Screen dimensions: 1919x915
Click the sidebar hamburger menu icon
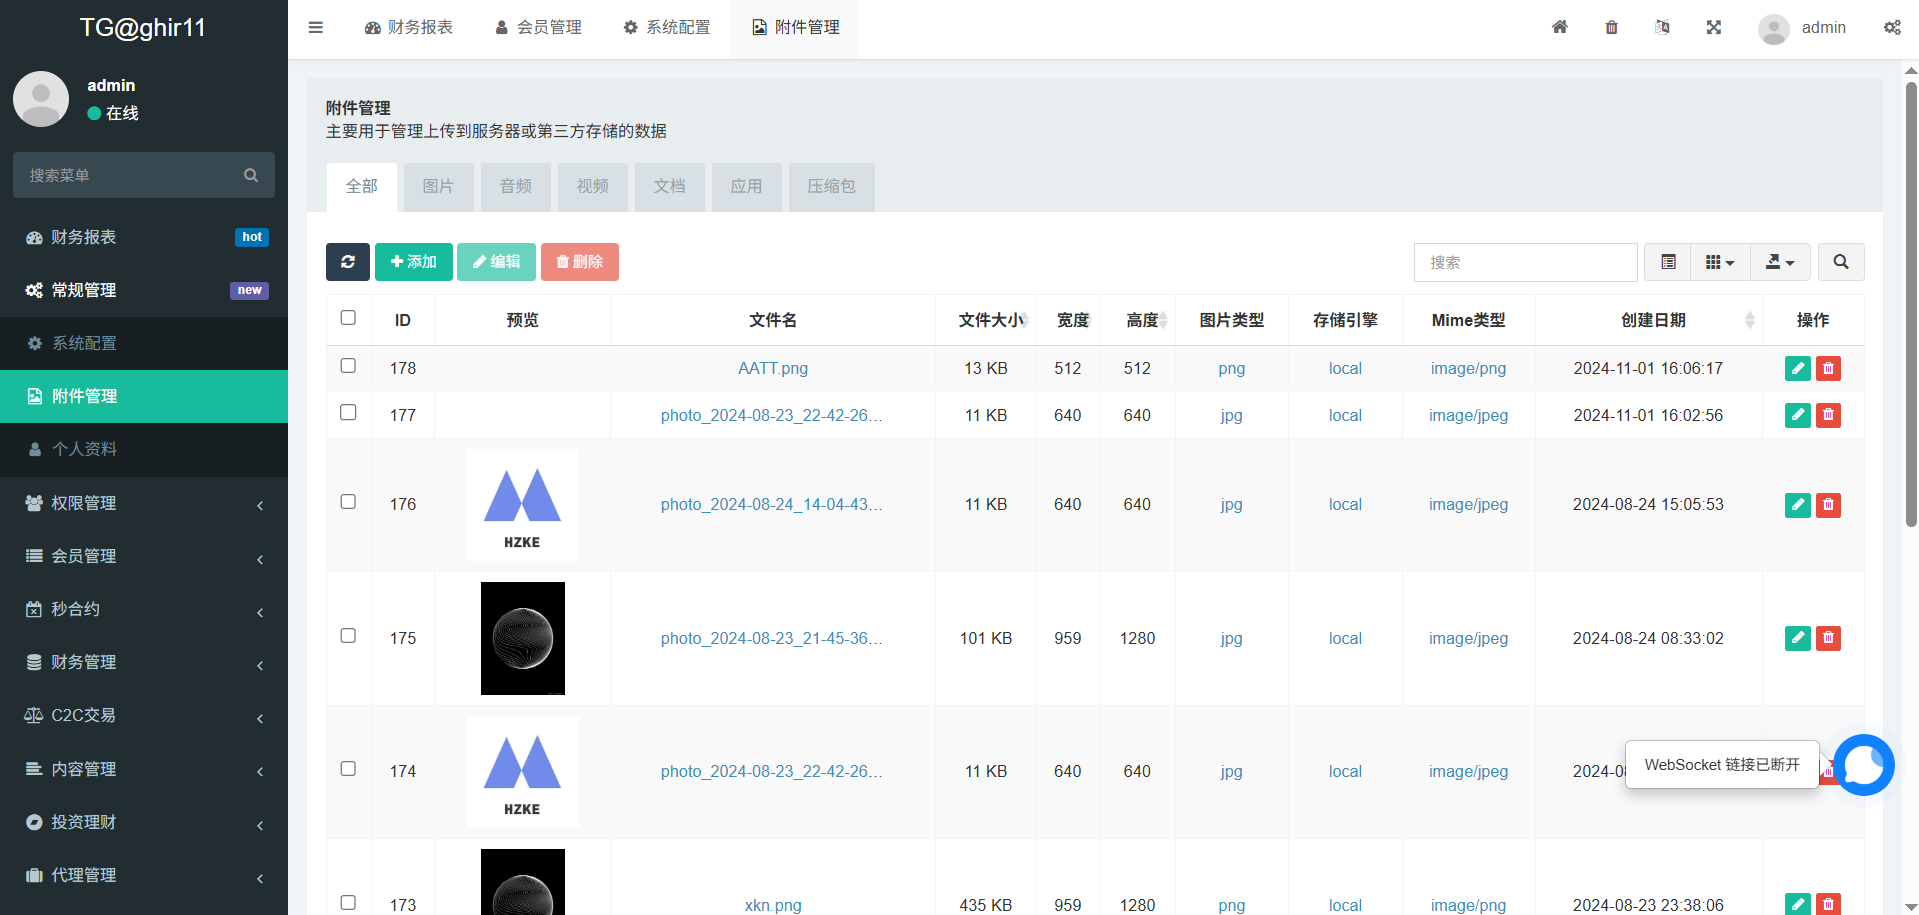[316, 27]
